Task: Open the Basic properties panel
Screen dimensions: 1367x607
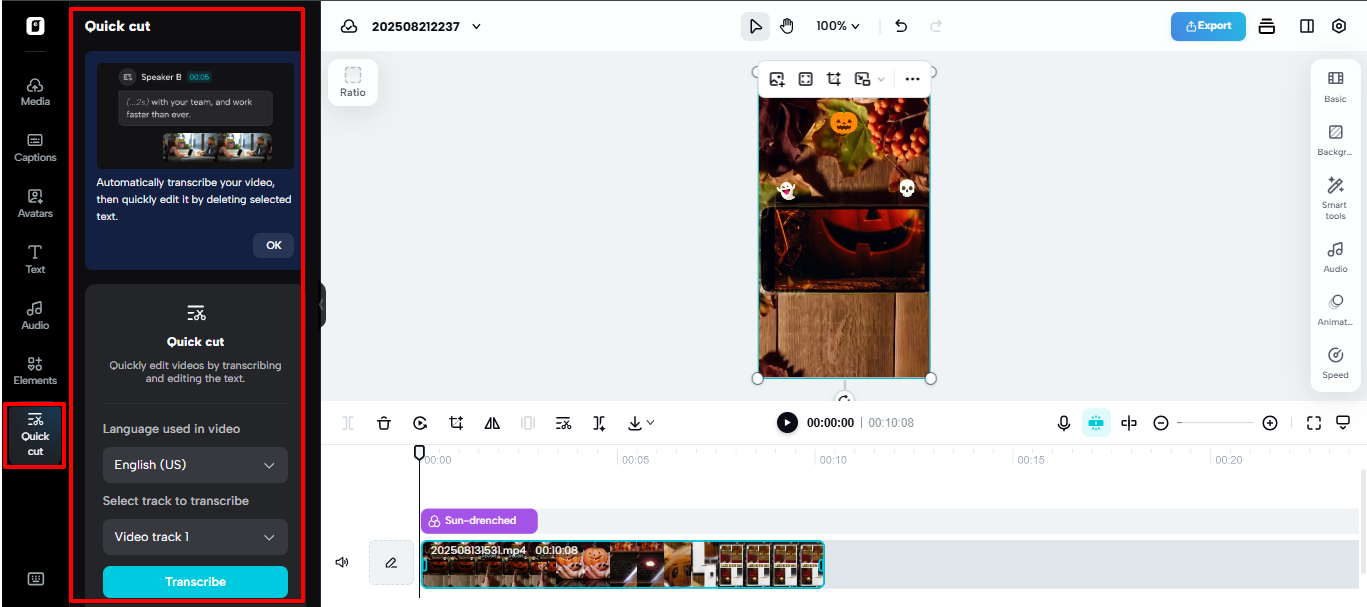Action: tap(1335, 87)
